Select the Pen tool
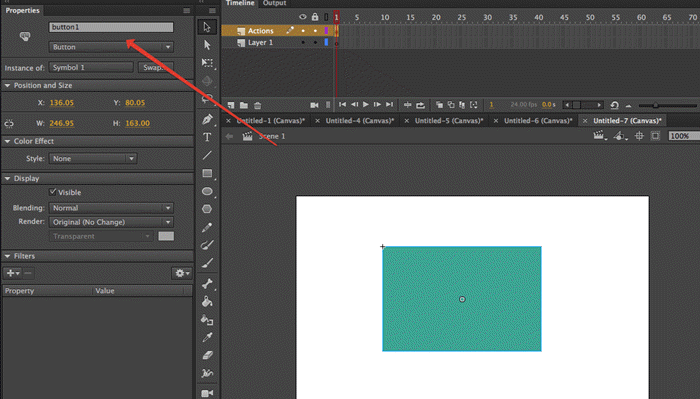Viewport: 700px width, 399px height. click(x=207, y=119)
